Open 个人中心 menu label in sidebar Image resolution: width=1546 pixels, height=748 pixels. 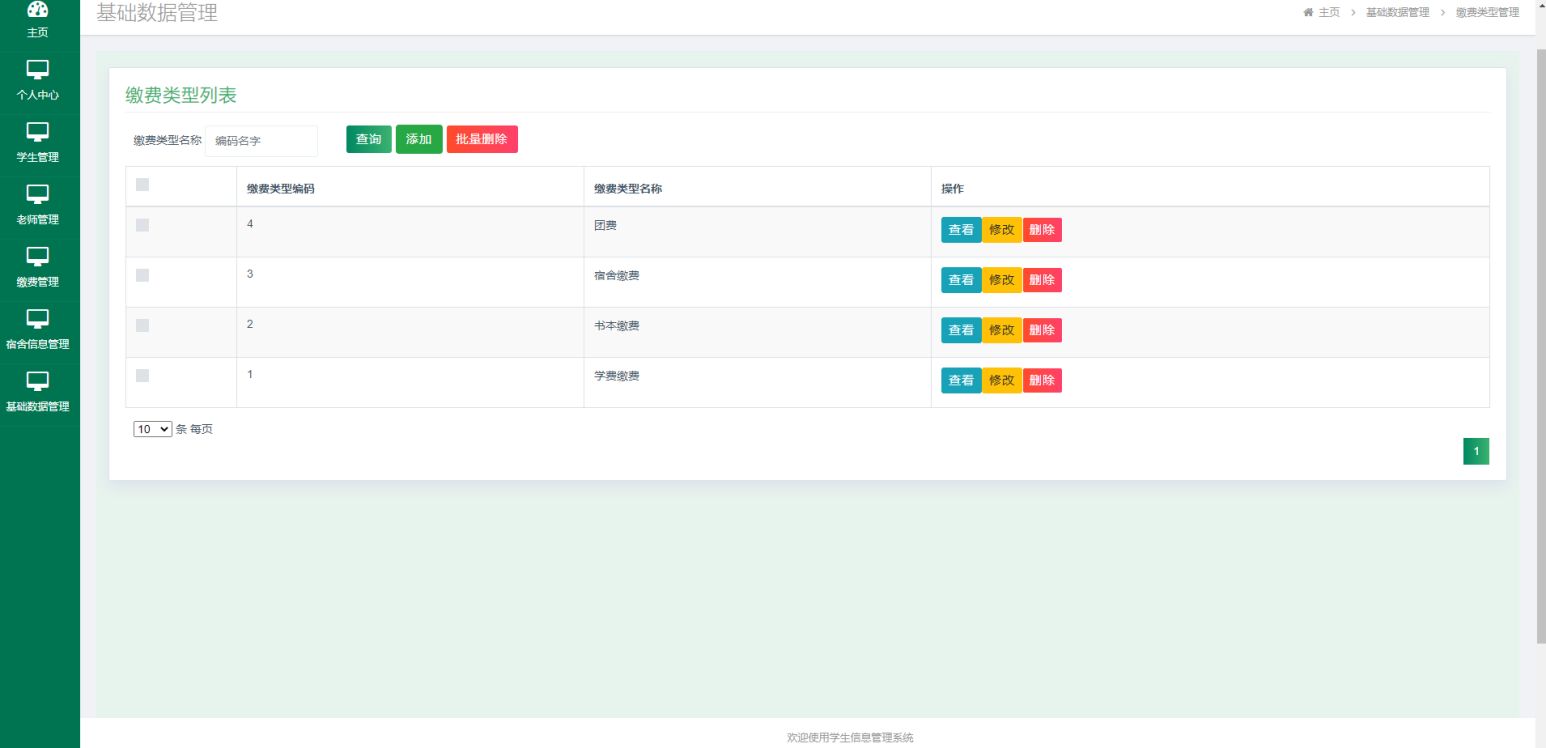[x=38, y=95]
